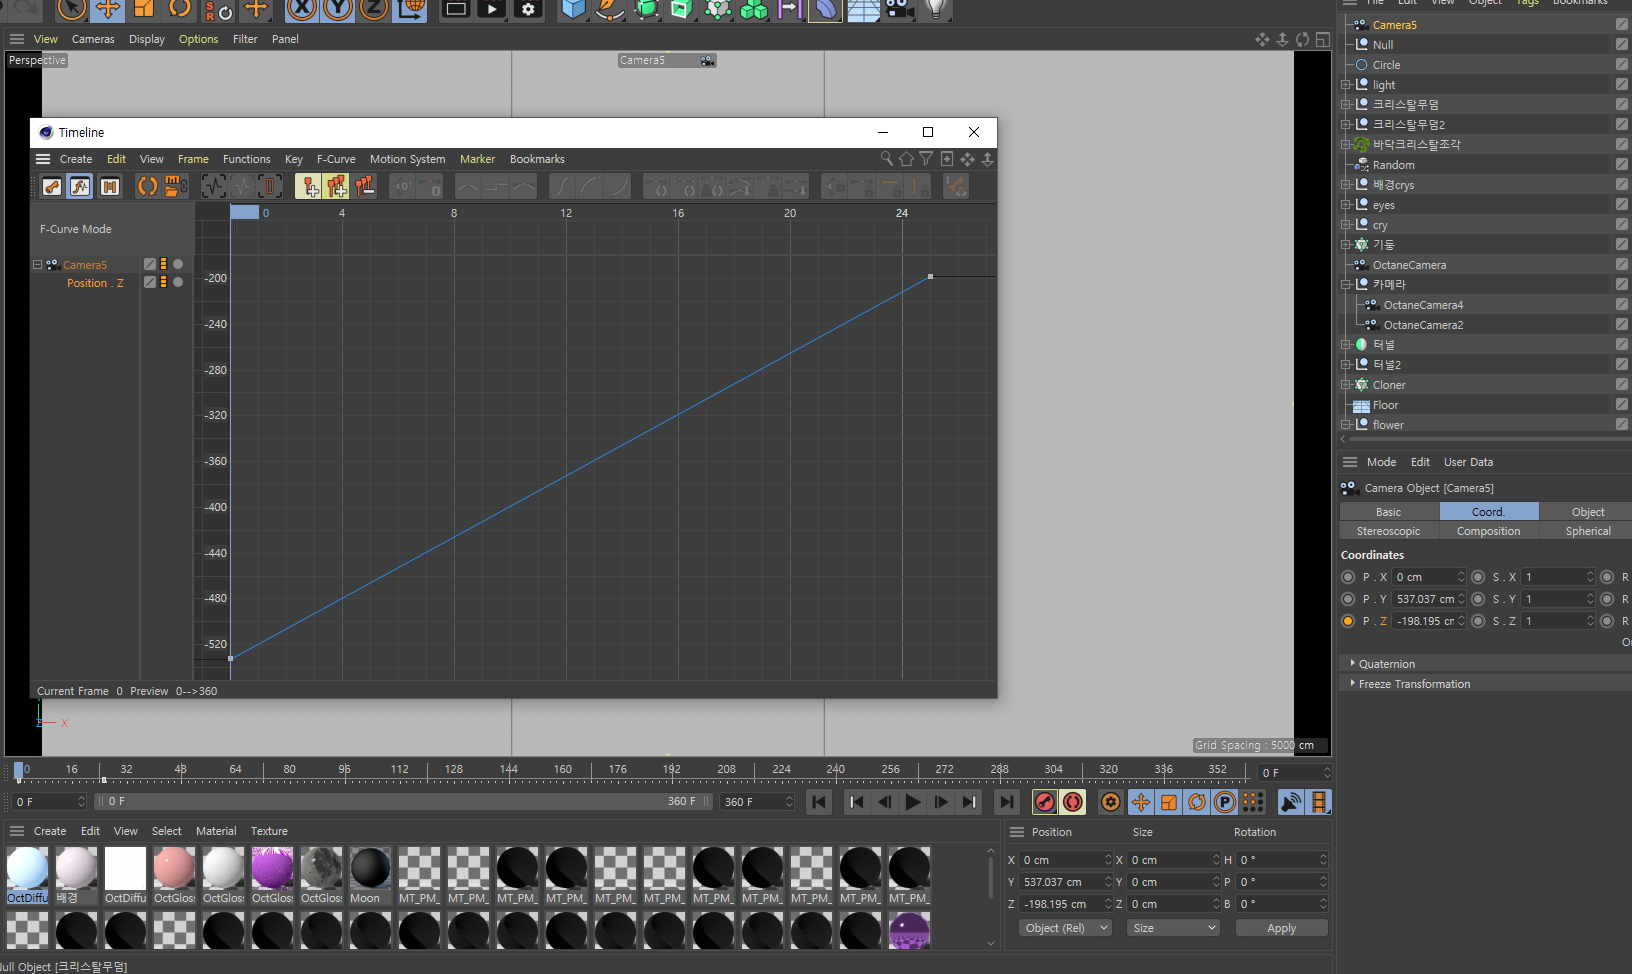Click the 360 F end frame field
Image resolution: width=1632 pixels, height=974 pixels.
[x=759, y=802]
